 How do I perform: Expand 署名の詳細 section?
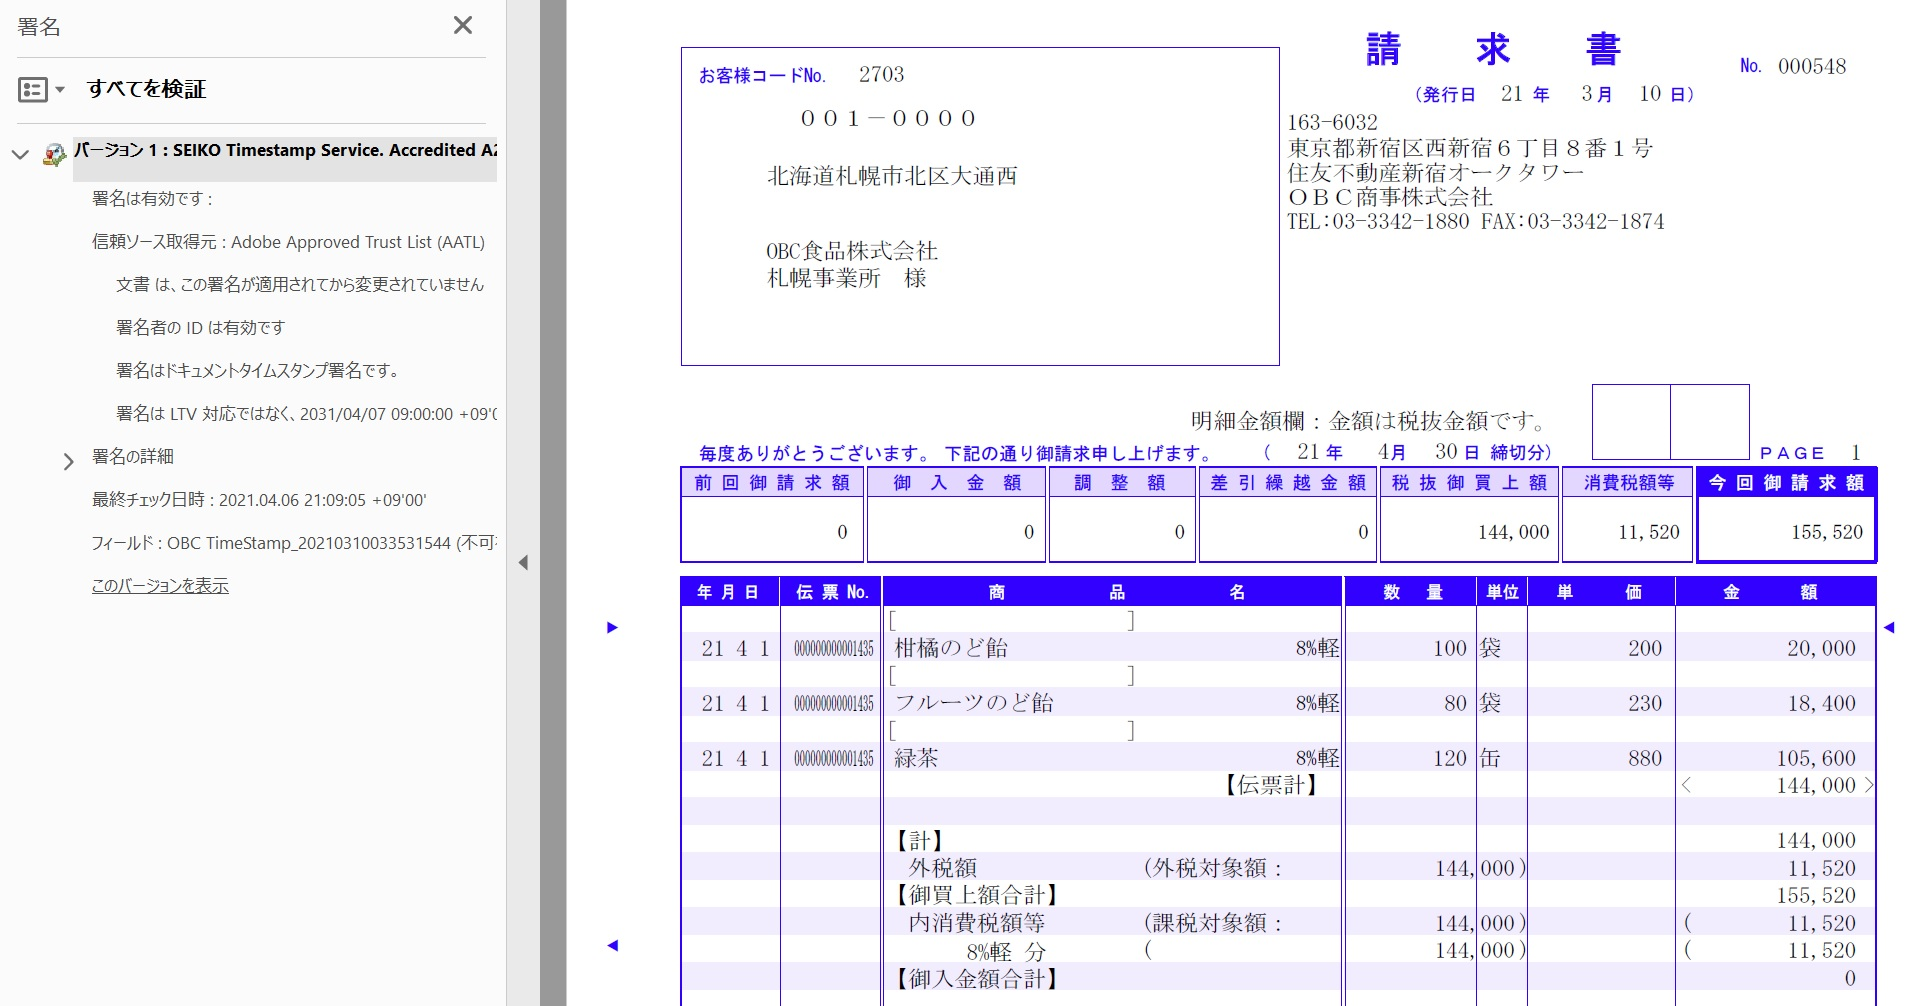68,460
